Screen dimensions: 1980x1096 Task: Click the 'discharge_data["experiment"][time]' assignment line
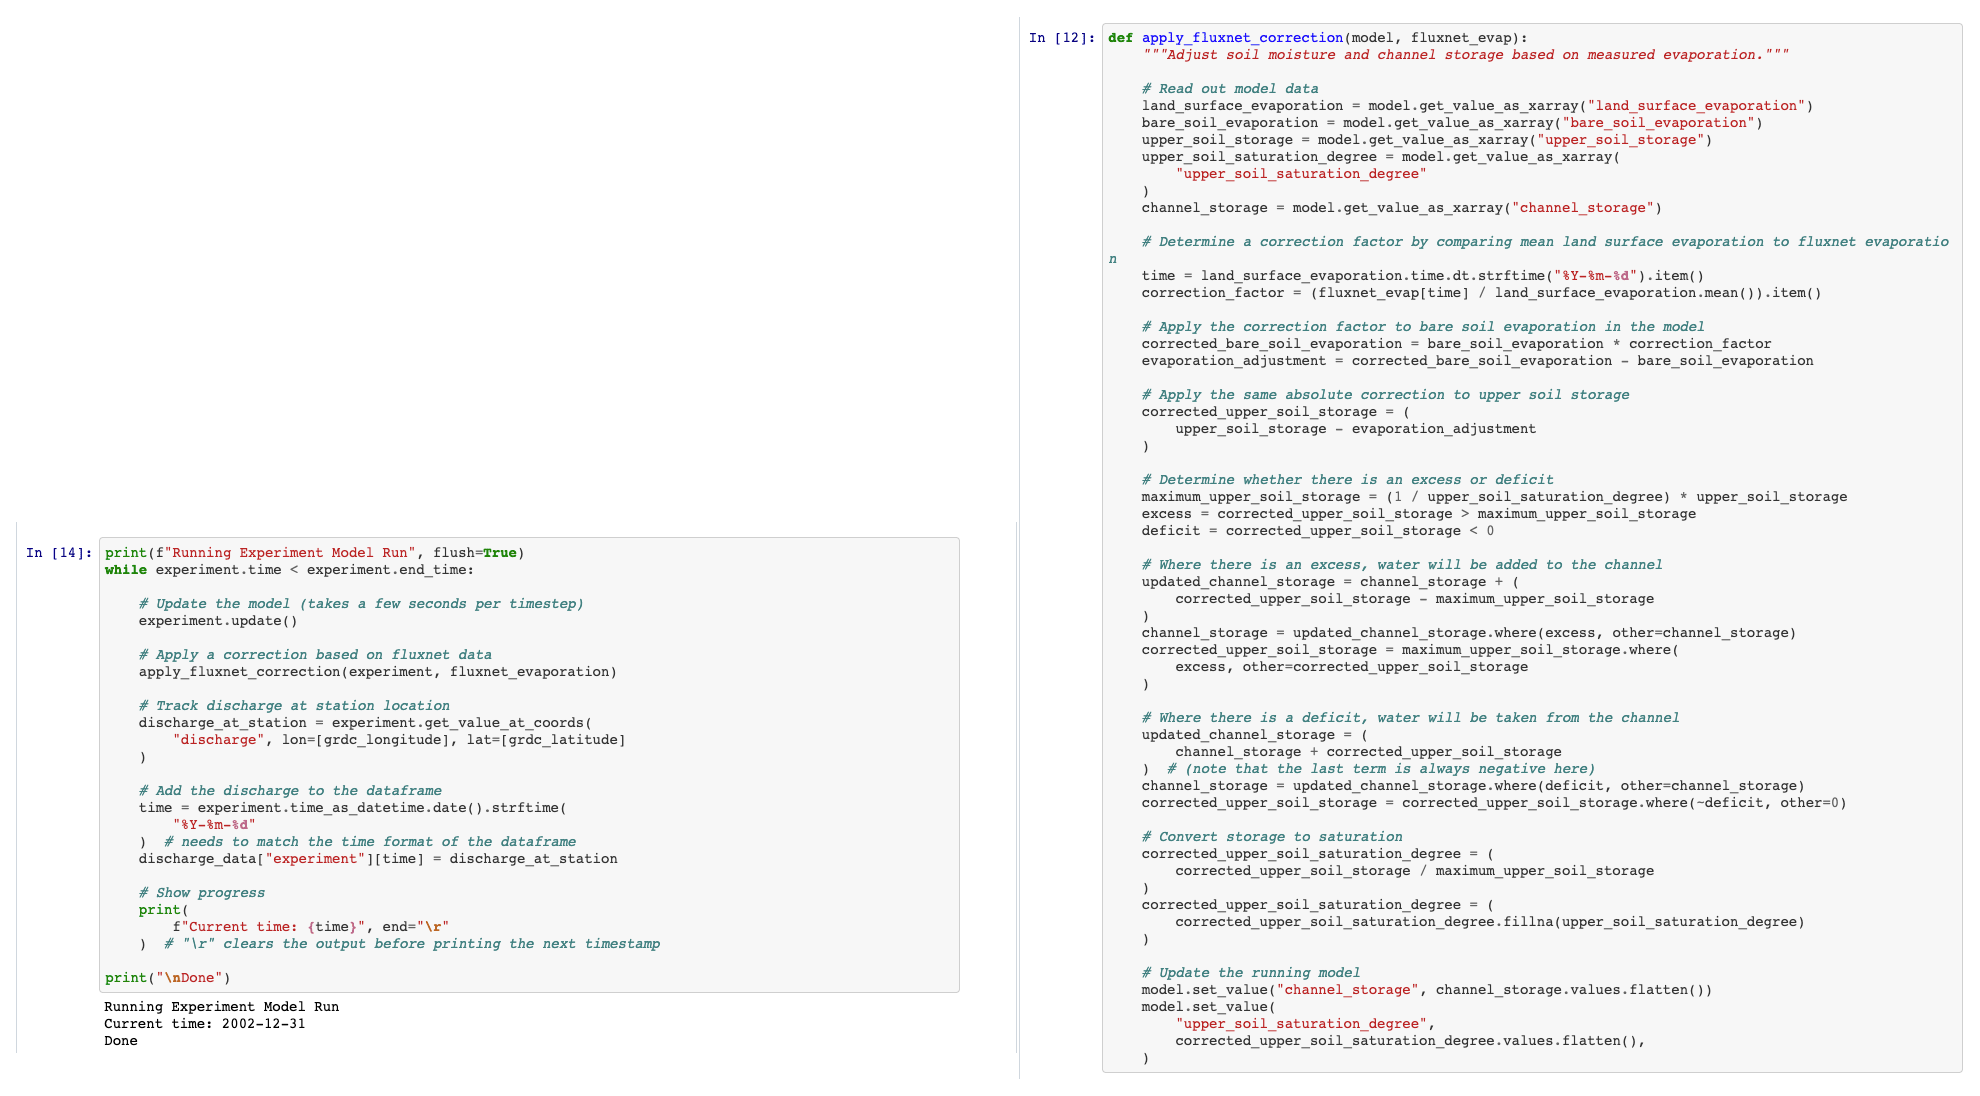click(378, 859)
